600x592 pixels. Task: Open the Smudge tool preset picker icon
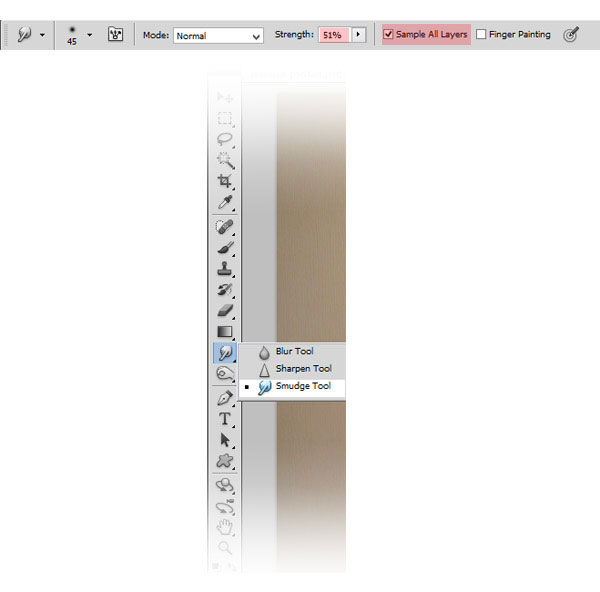24,35
